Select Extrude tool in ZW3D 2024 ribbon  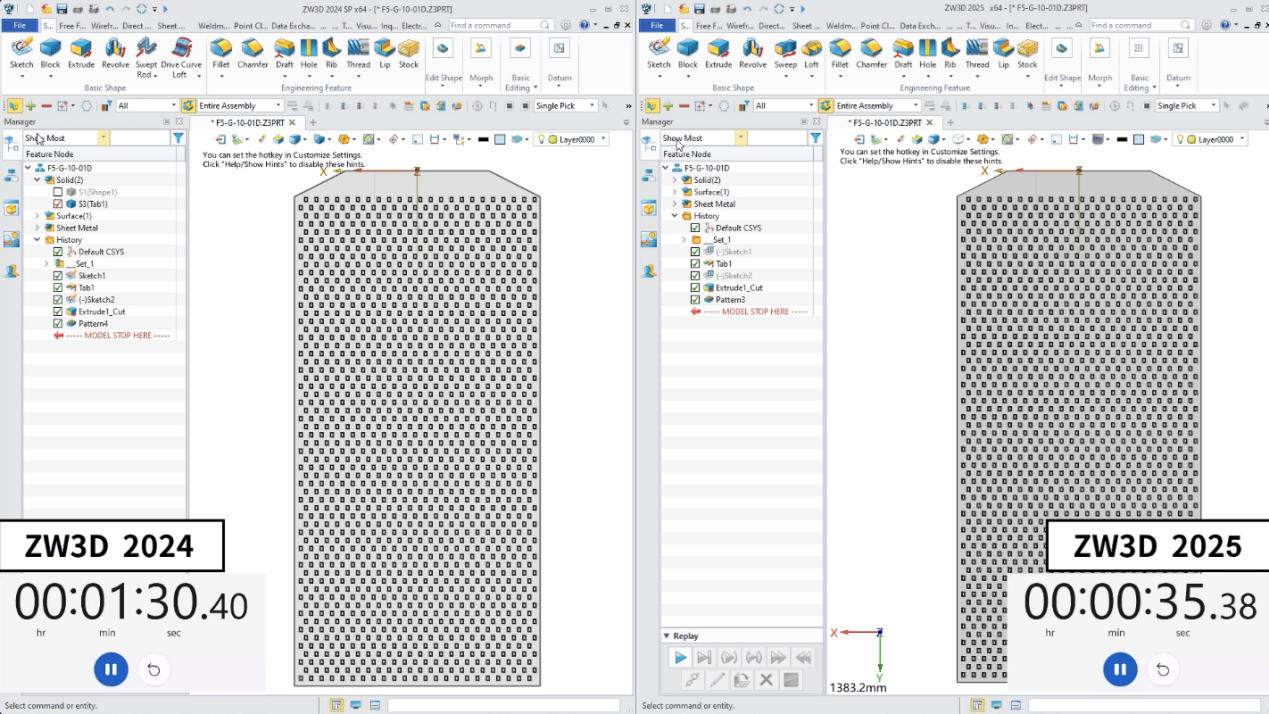81,52
